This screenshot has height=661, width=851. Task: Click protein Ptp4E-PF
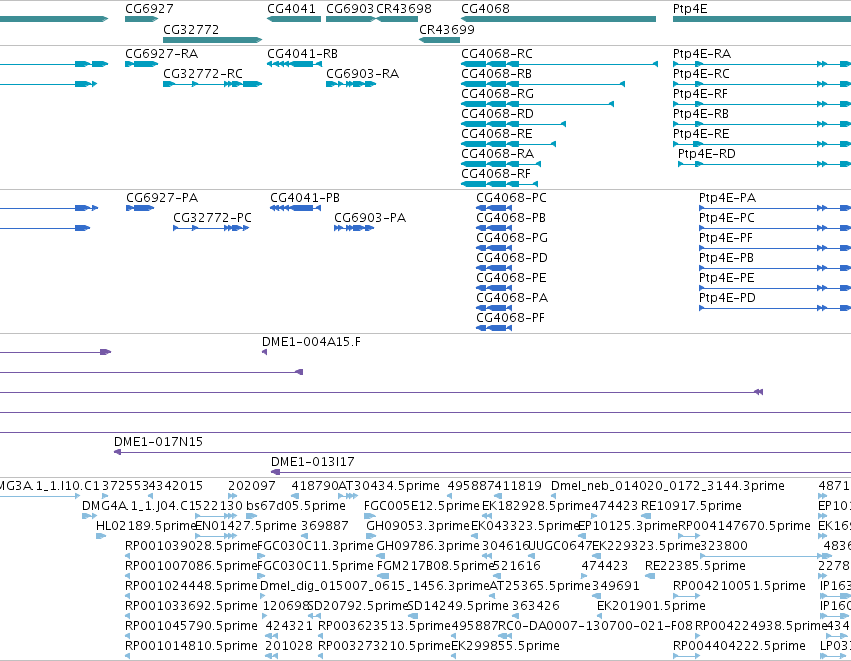(x=775, y=249)
